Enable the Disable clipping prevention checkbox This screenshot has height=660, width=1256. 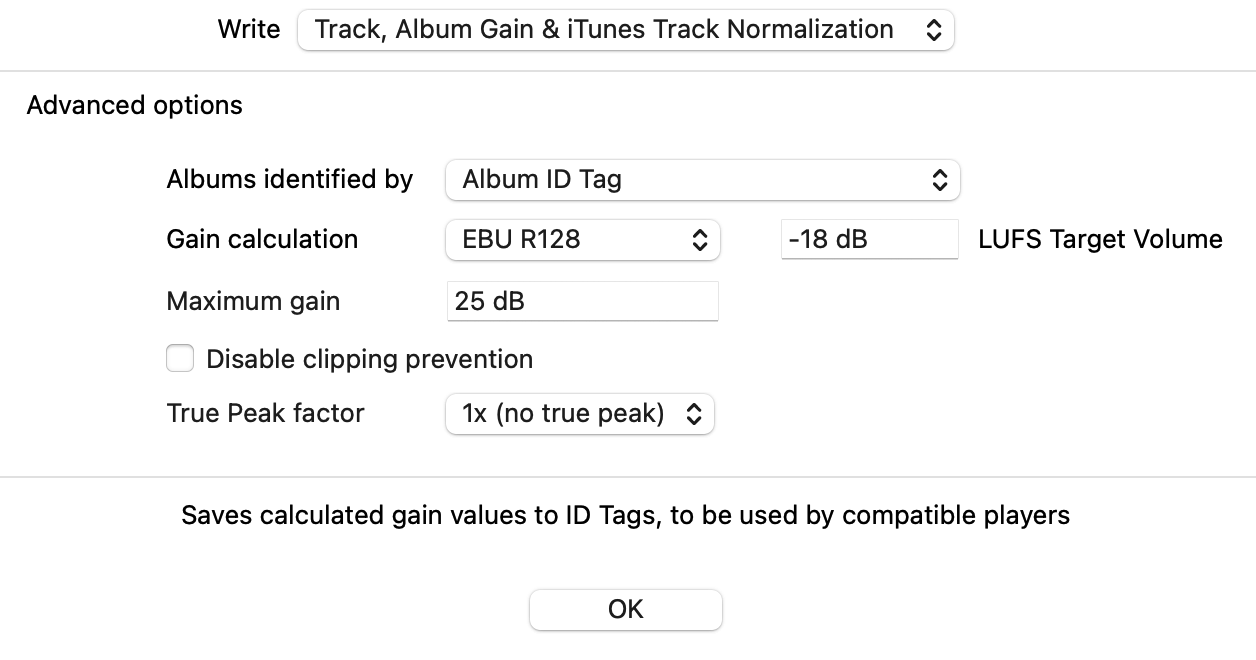click(x=180, y=358)
